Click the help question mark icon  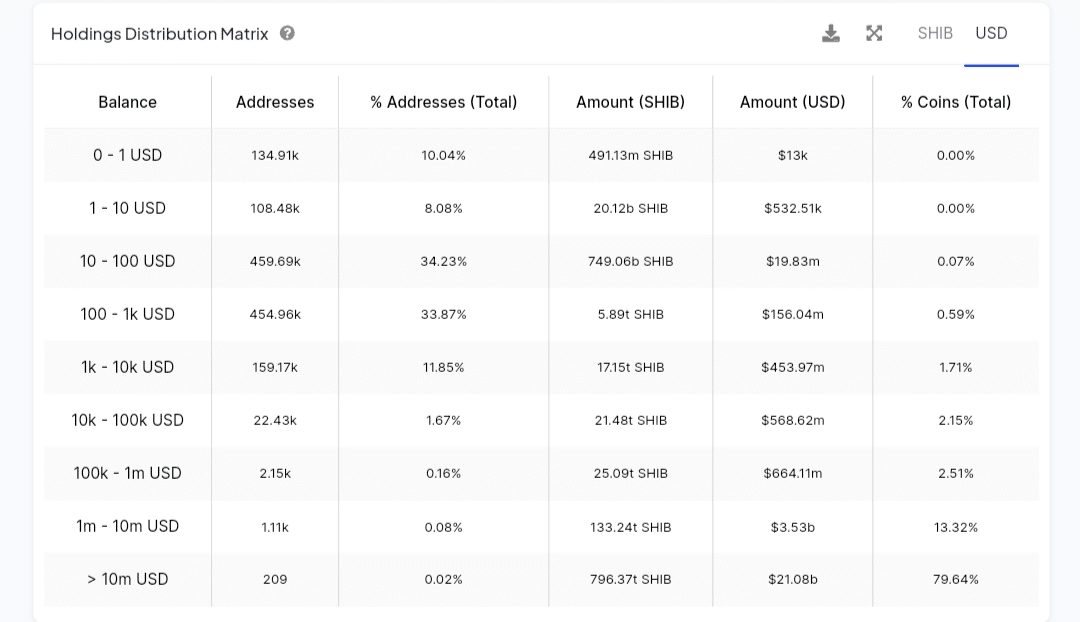click(287, 33)
